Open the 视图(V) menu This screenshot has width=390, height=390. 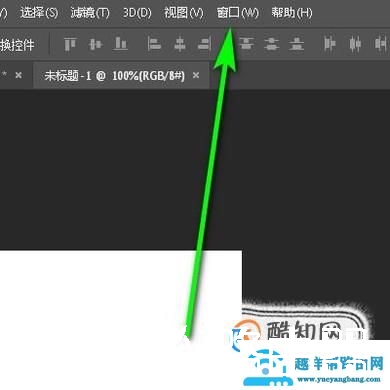184,13
